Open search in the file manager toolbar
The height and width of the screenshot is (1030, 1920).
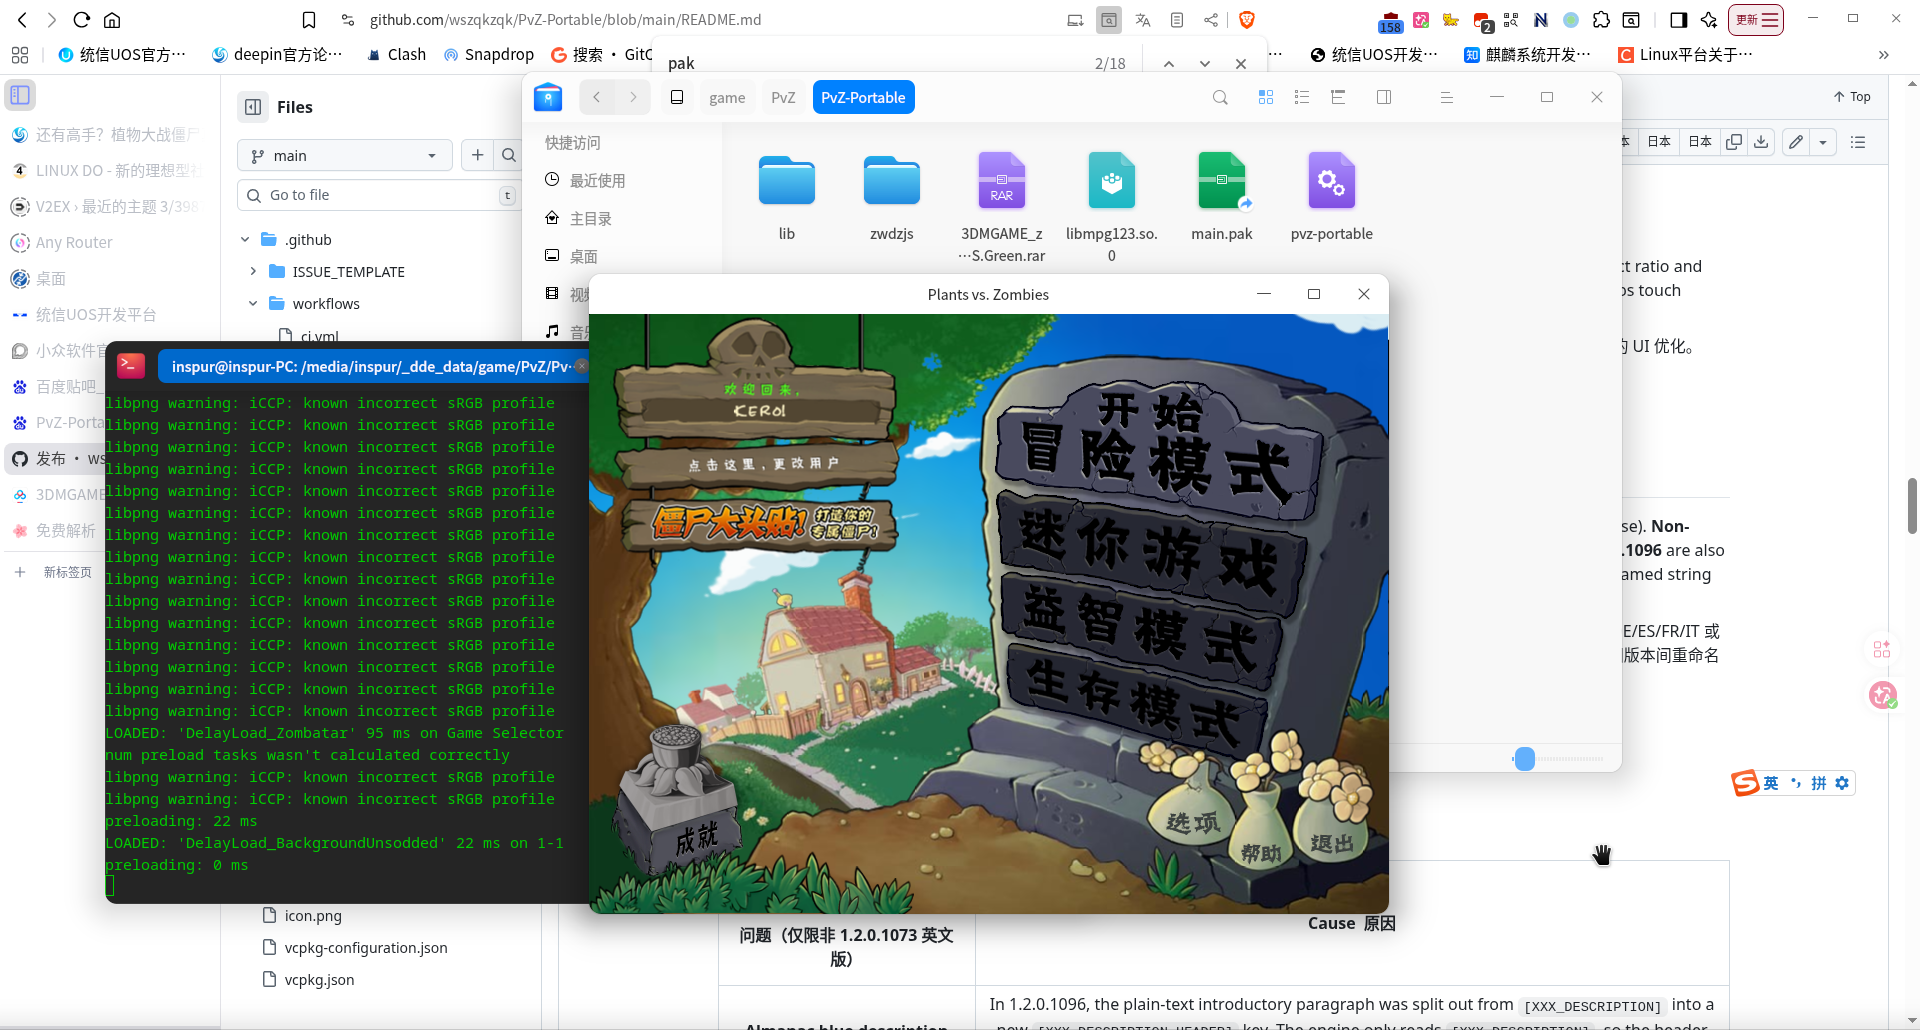tap(1220, 97)
